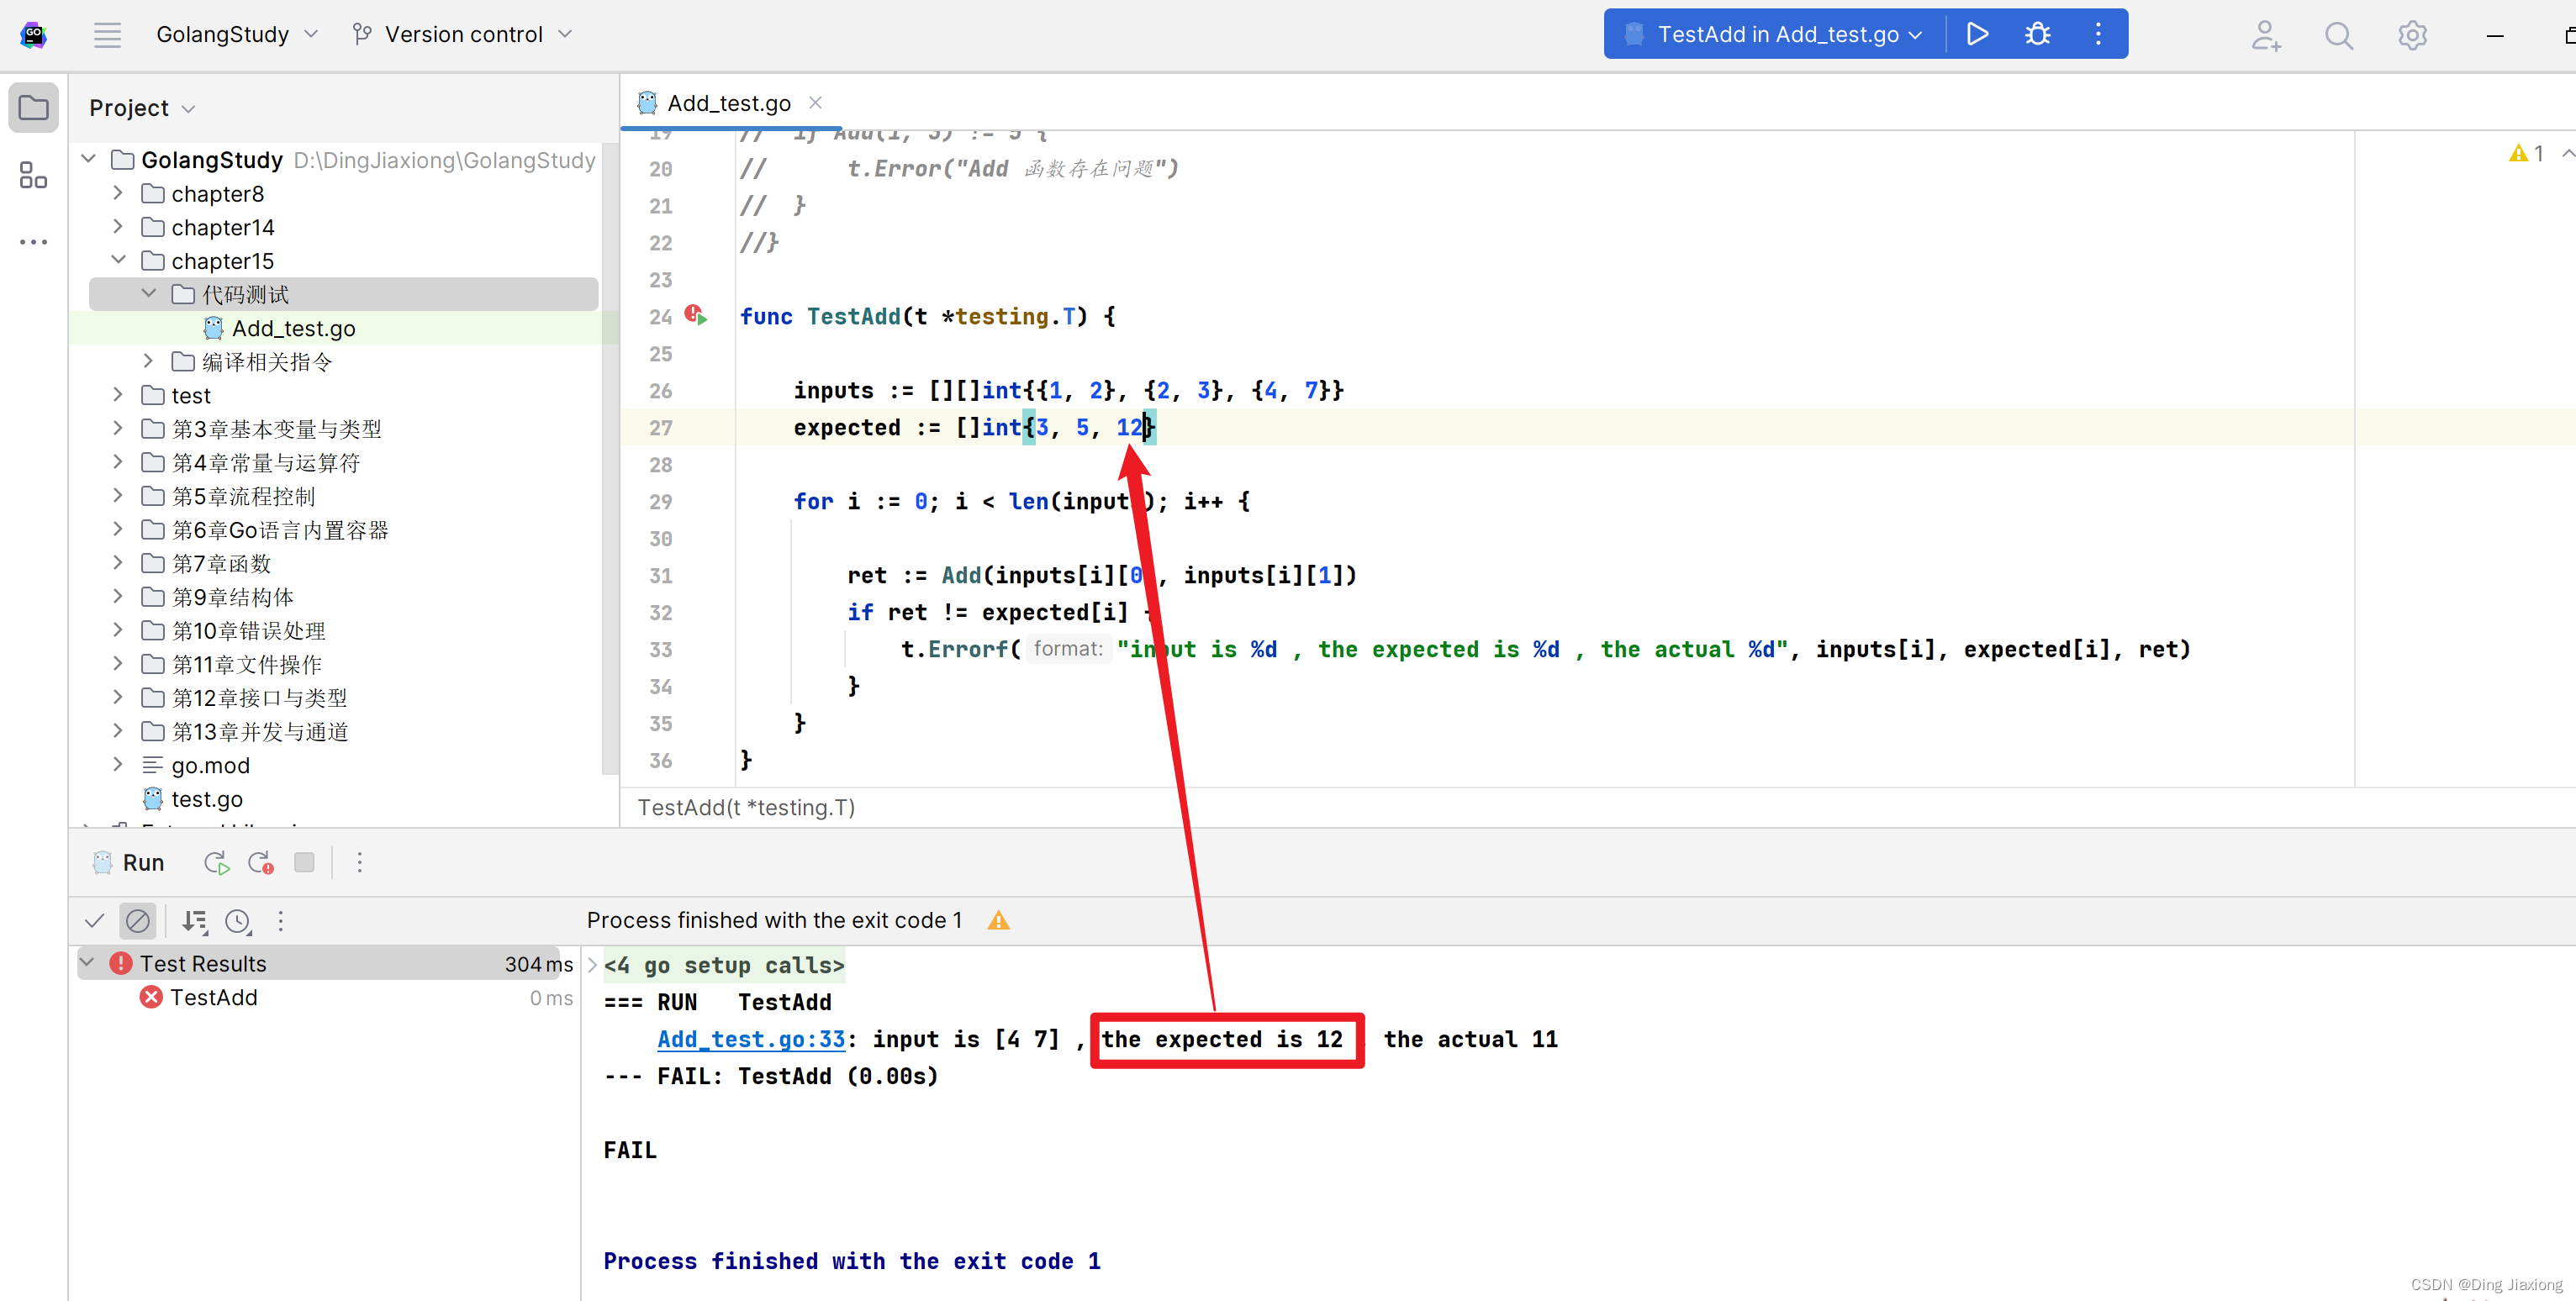
Task: Toggle the Test Results pass/fail checkbox
Action: pyautogui.click(x=95, y=919)
